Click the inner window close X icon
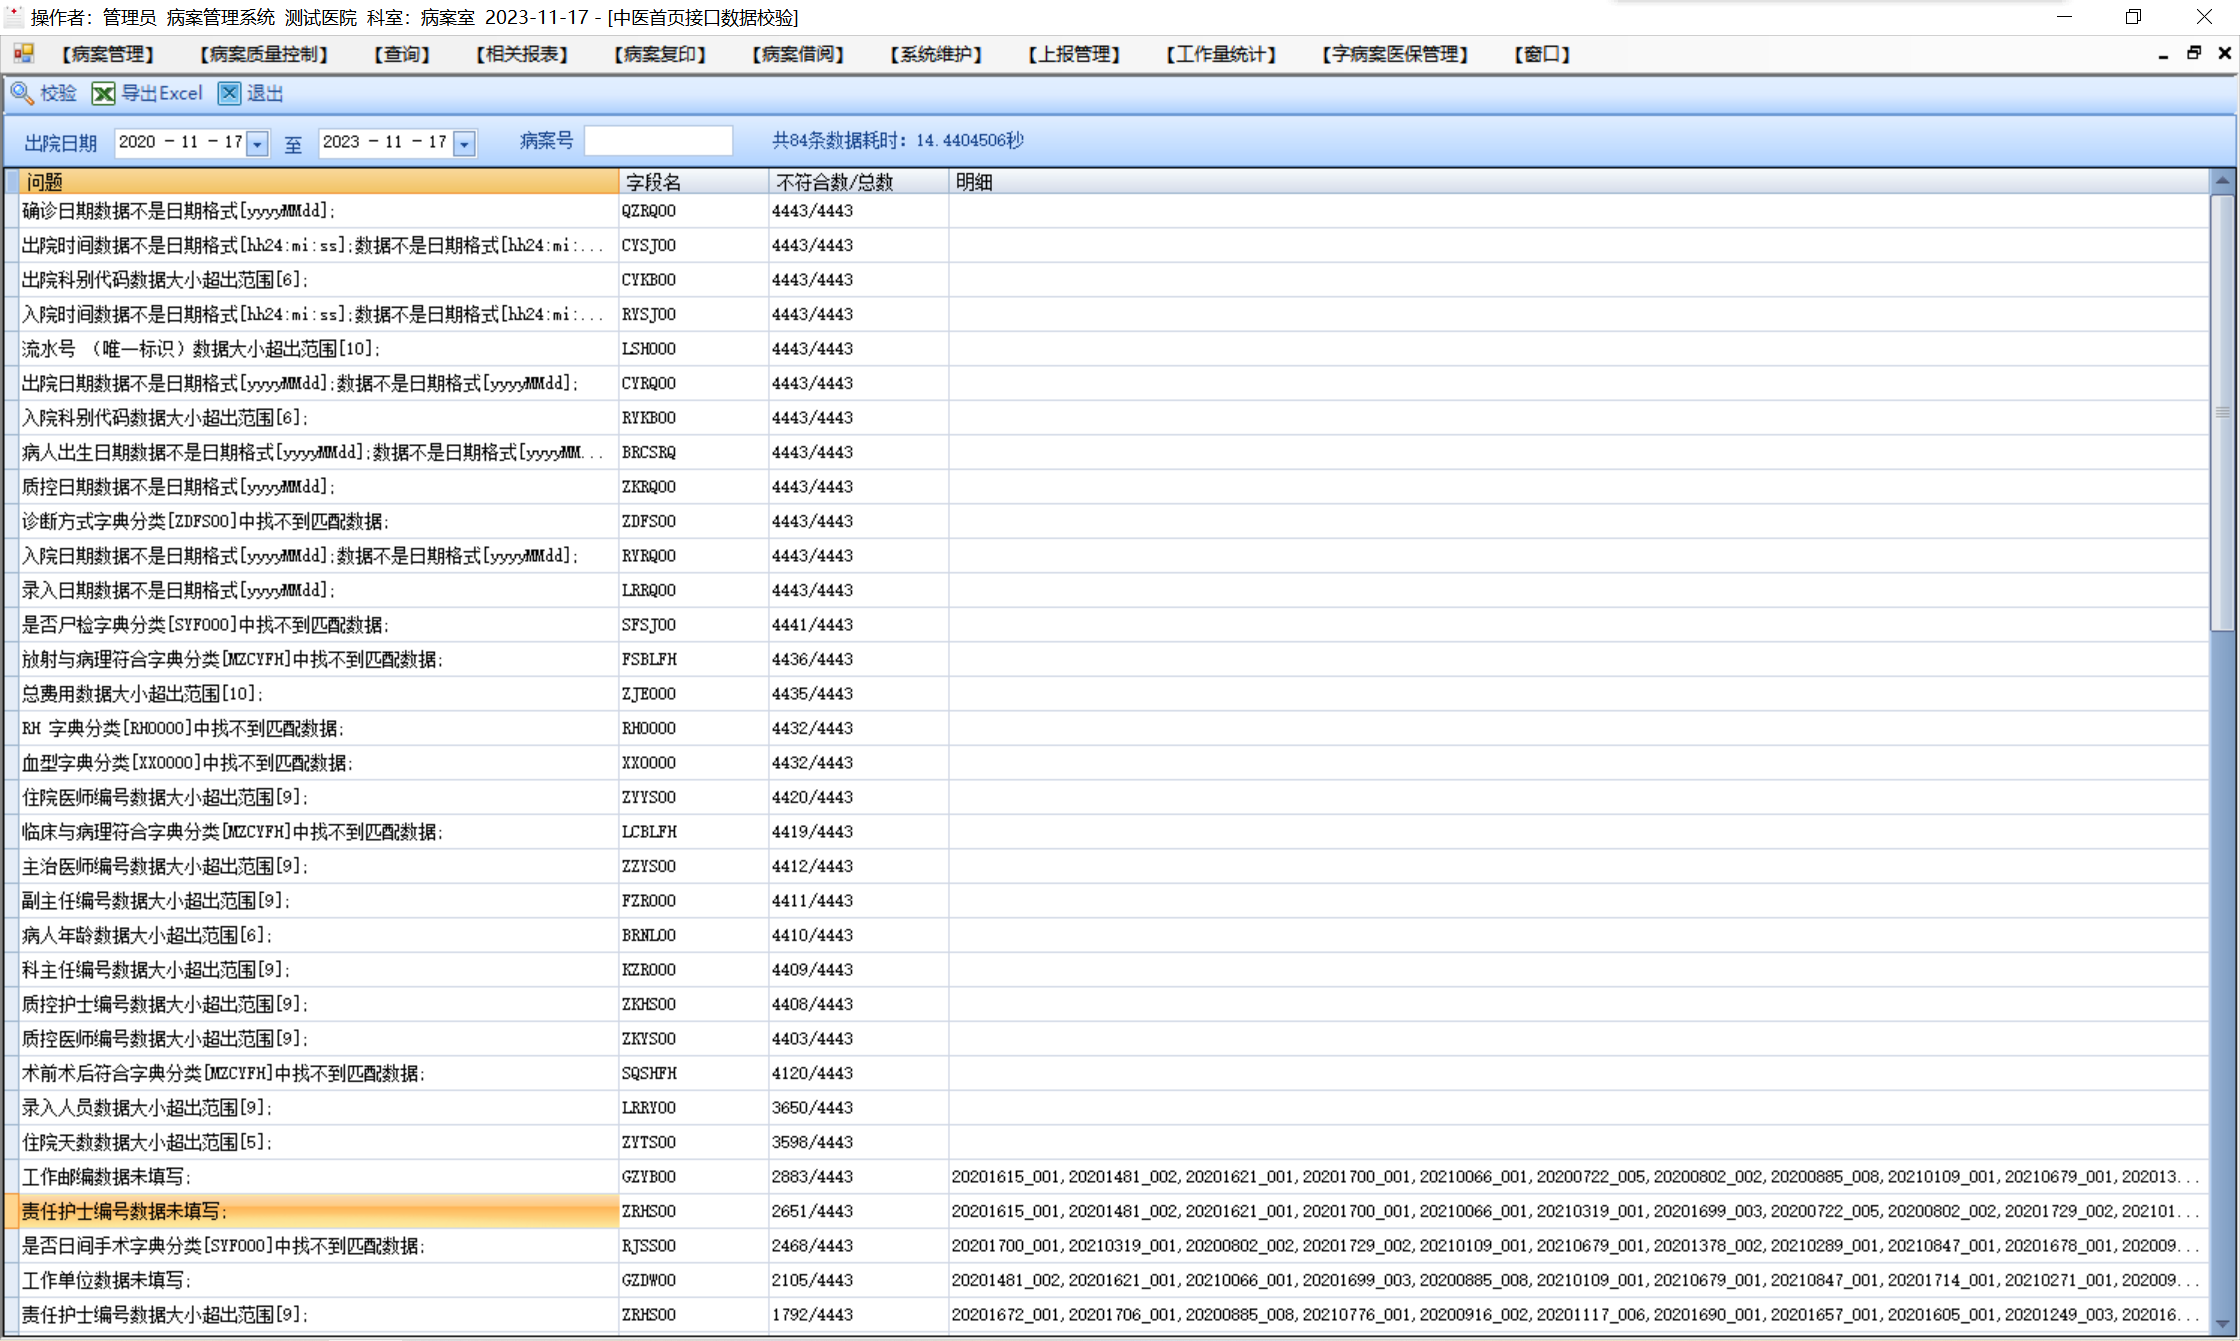Screen dimensions: 2240x1341 2225,53
